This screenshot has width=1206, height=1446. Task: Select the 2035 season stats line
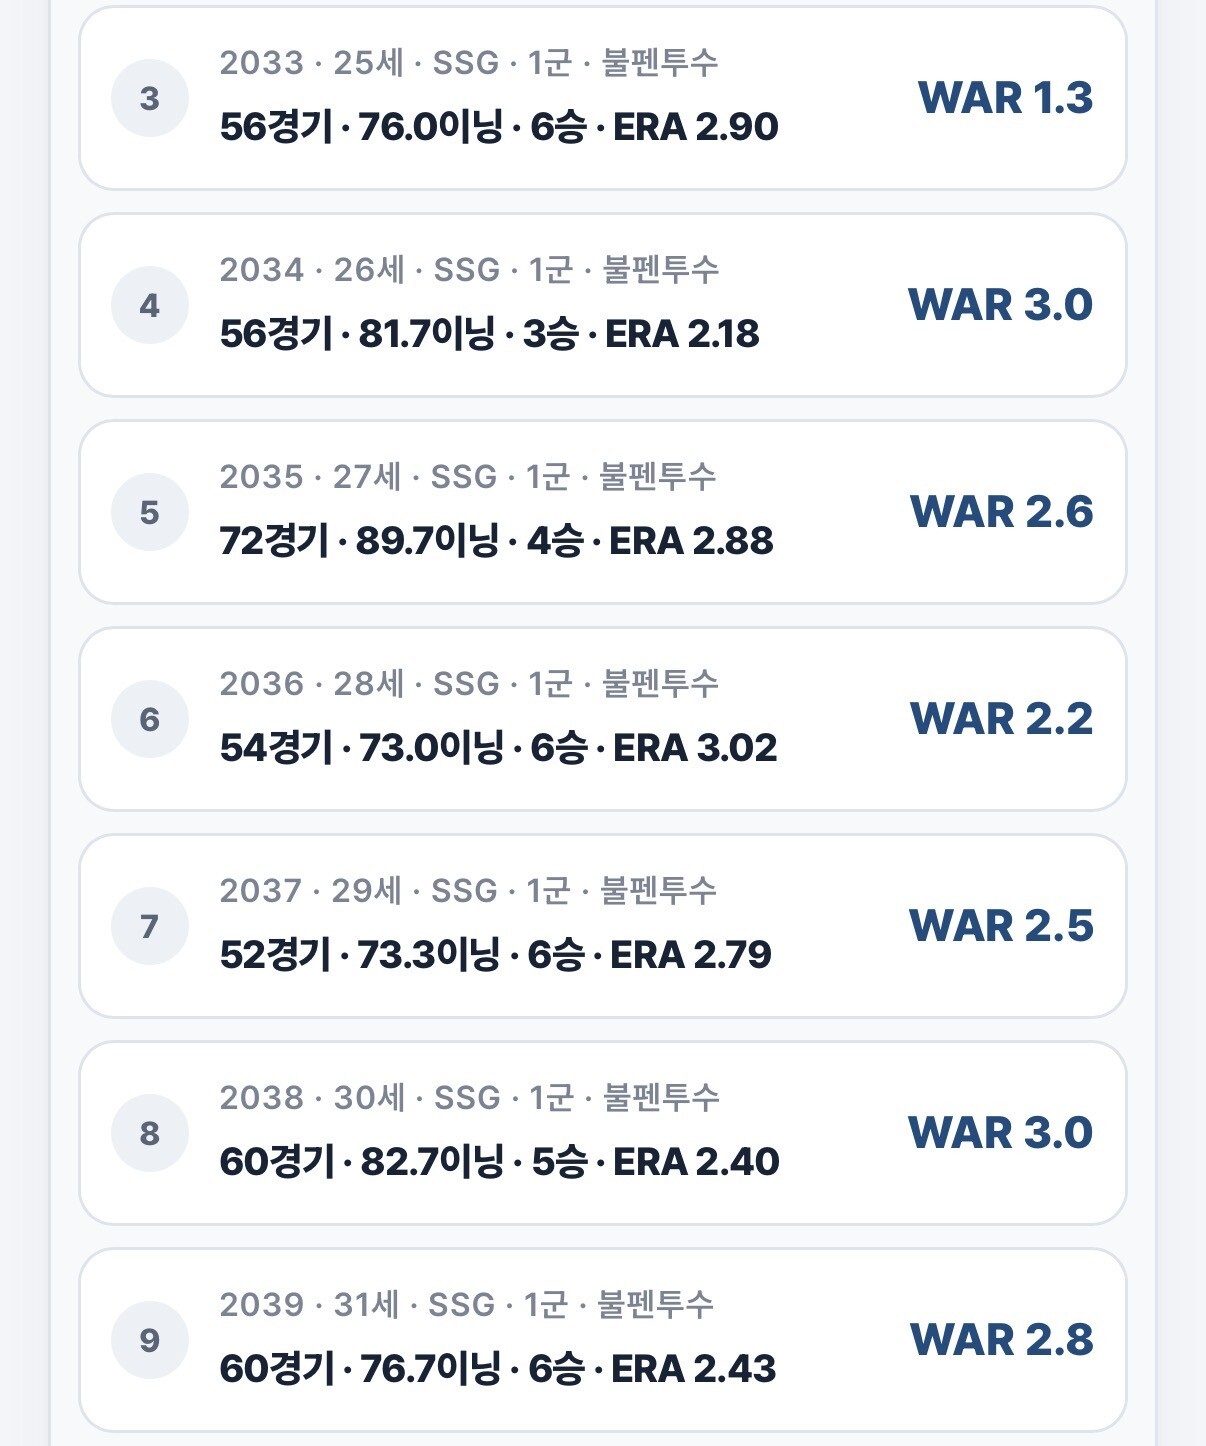pyautogui.click(x=497, y=541)
